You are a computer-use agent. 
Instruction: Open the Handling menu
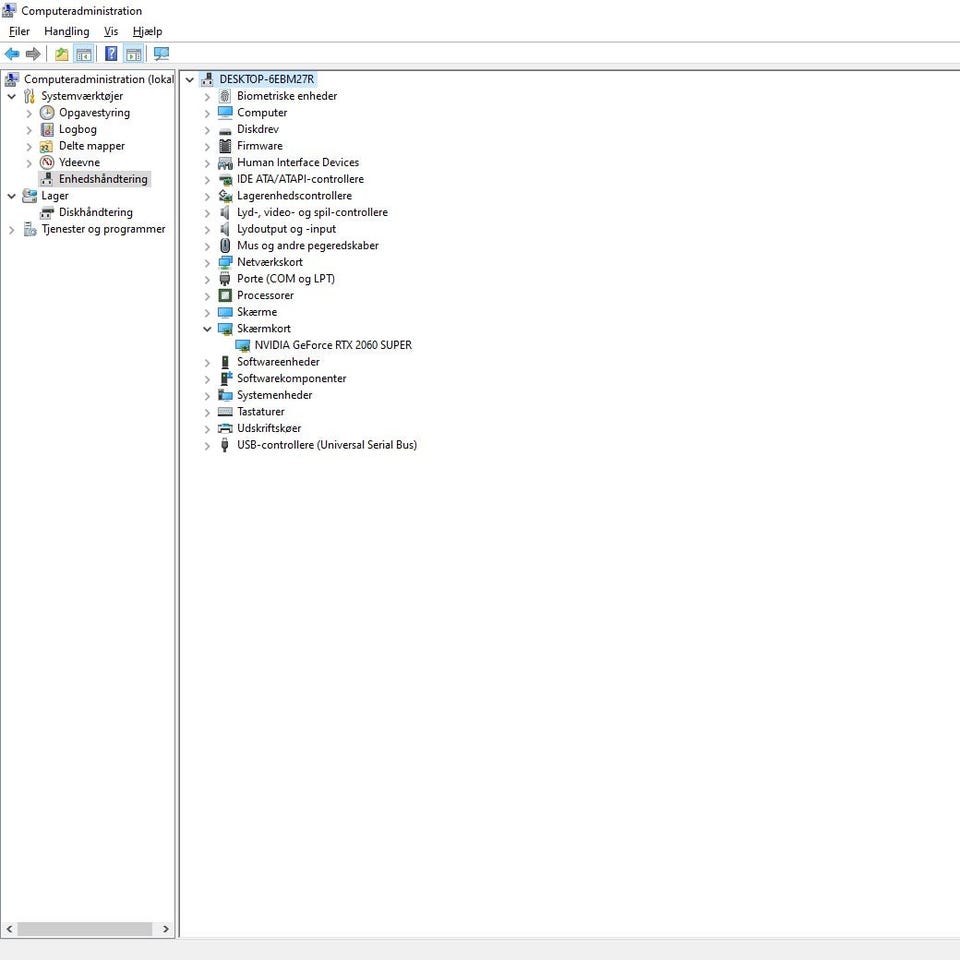coord(67,31)
